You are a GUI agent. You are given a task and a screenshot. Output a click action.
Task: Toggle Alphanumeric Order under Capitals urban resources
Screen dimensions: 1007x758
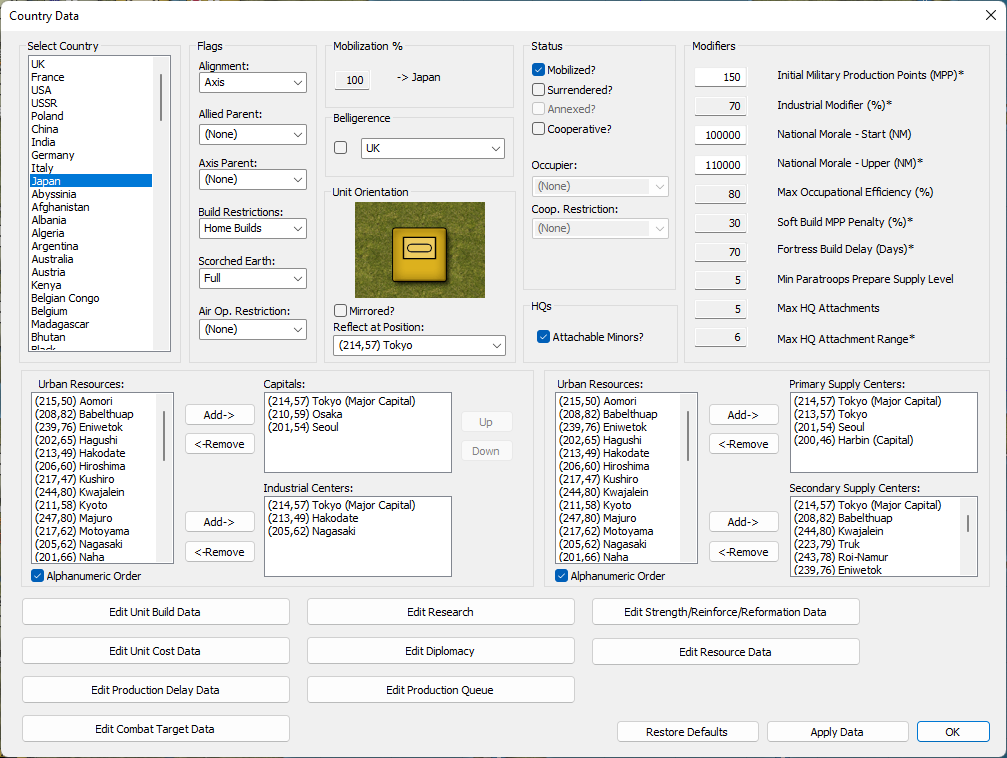click(37, 576)
